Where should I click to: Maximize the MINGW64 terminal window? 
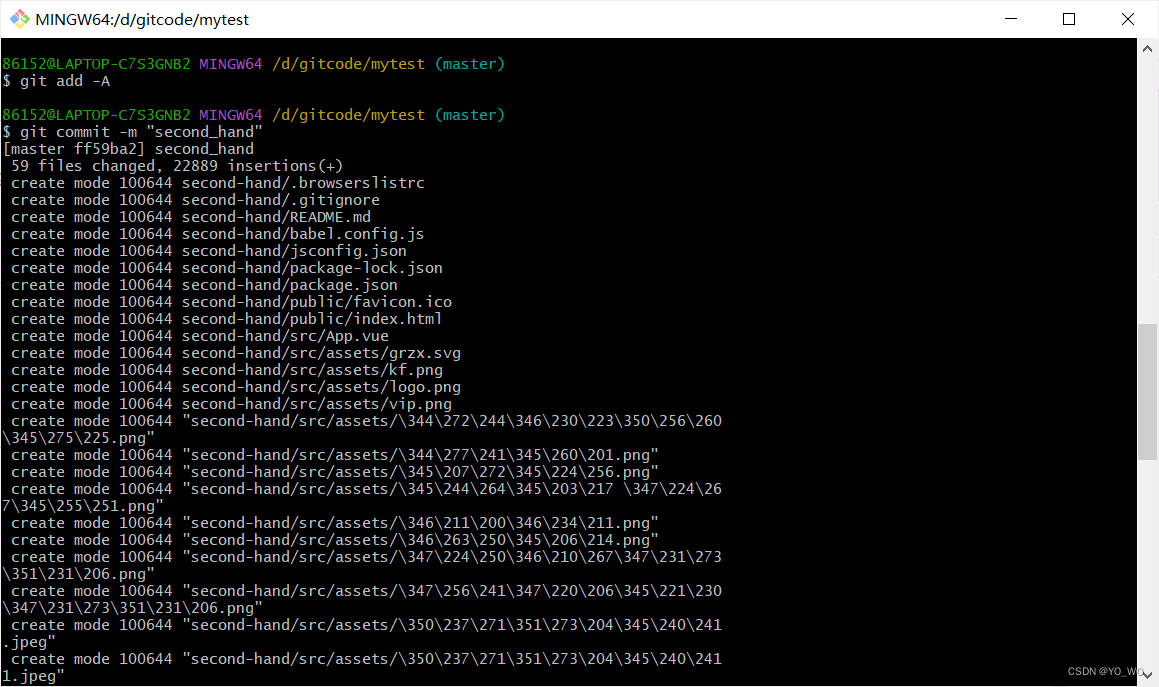coord(1069,19)
